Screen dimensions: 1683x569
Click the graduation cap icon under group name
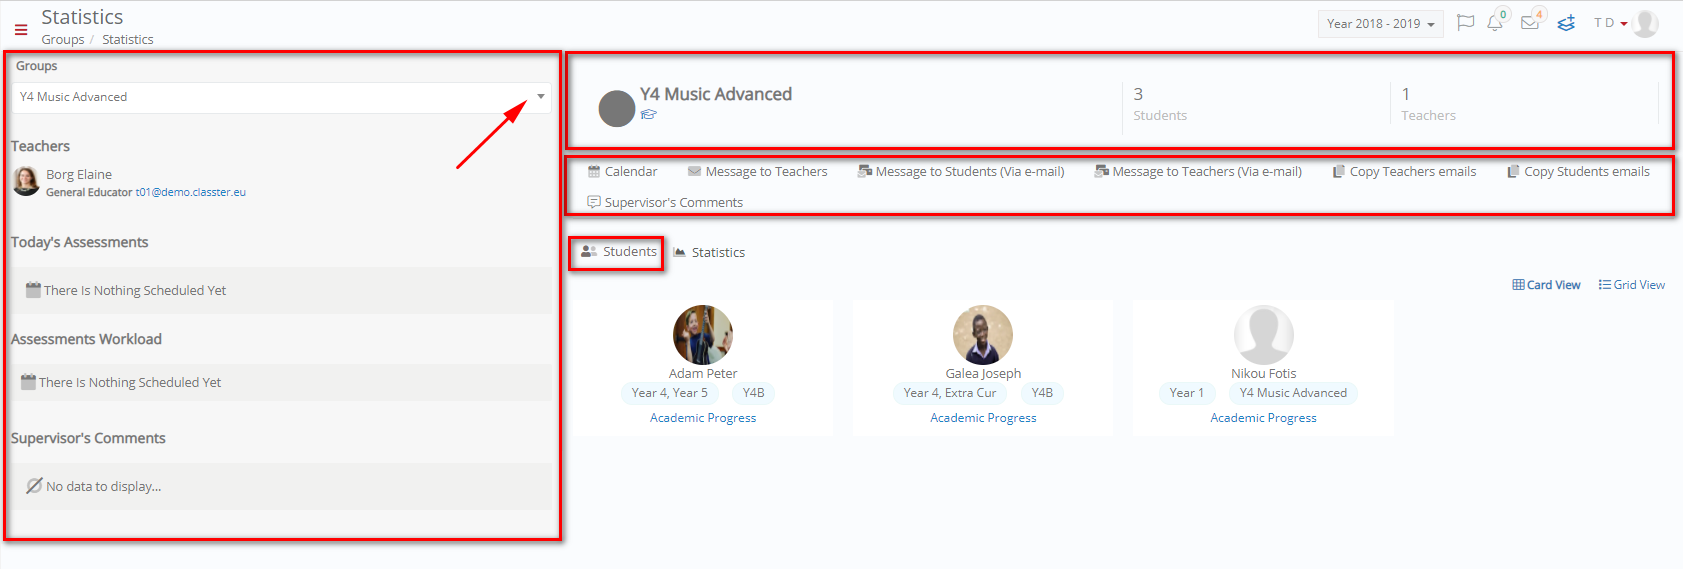649,115
